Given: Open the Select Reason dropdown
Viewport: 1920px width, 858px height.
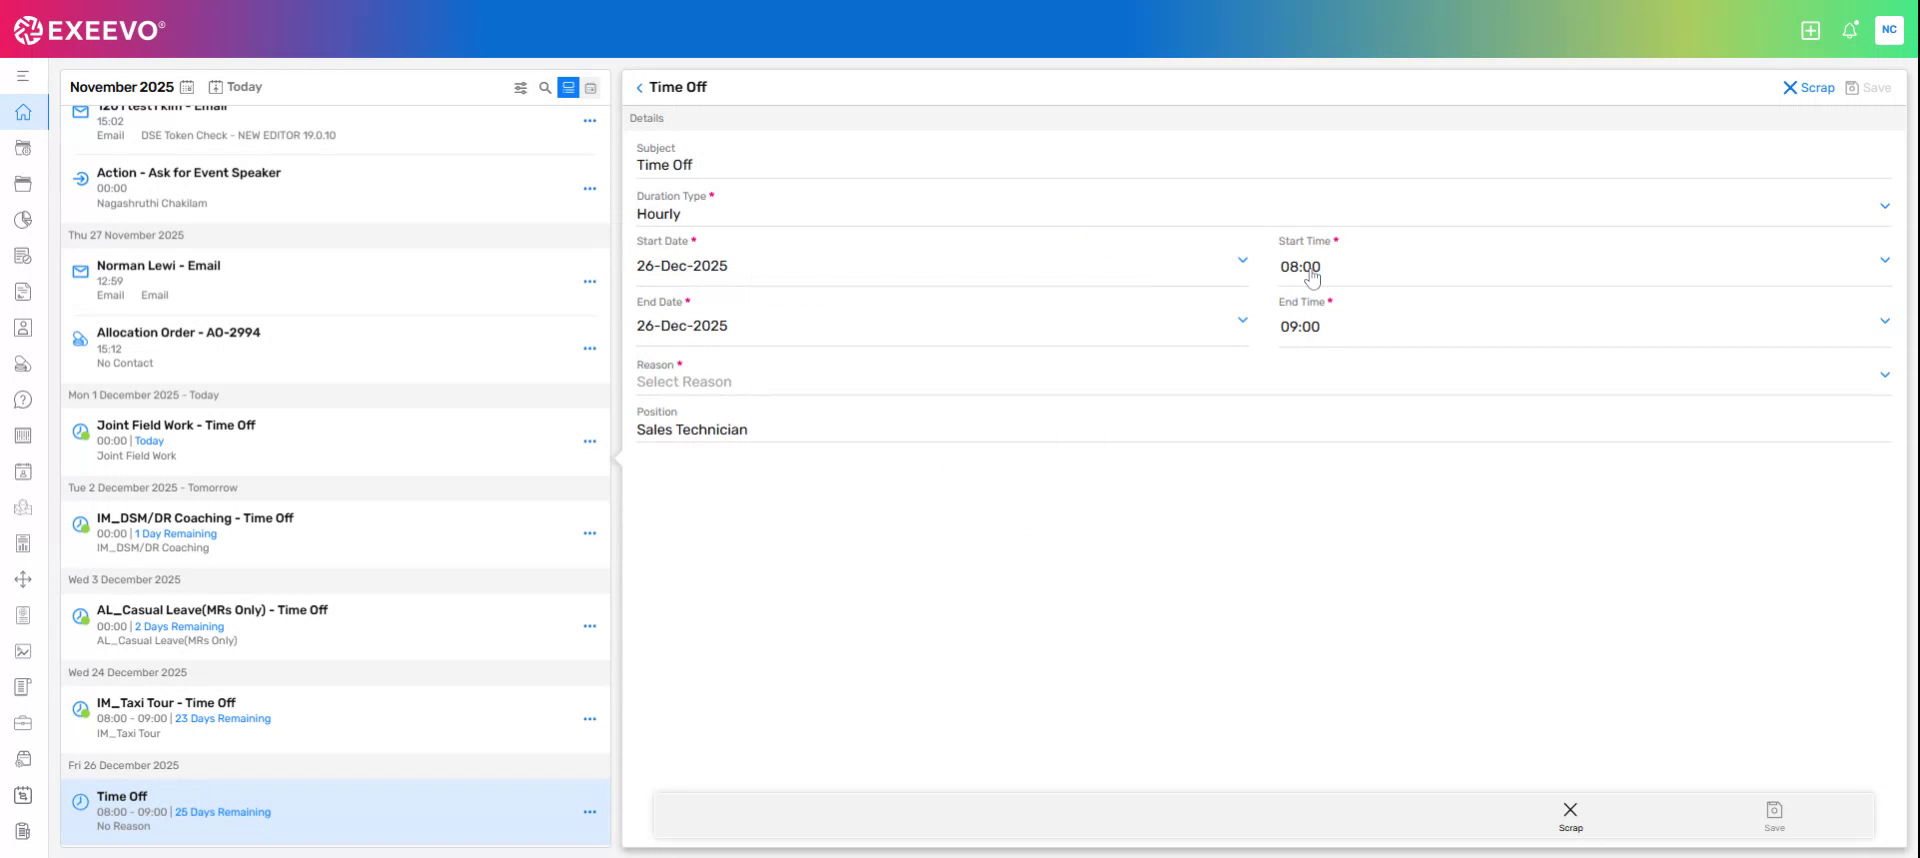Looking at the screenshot, I should [x=1885, y=375].
